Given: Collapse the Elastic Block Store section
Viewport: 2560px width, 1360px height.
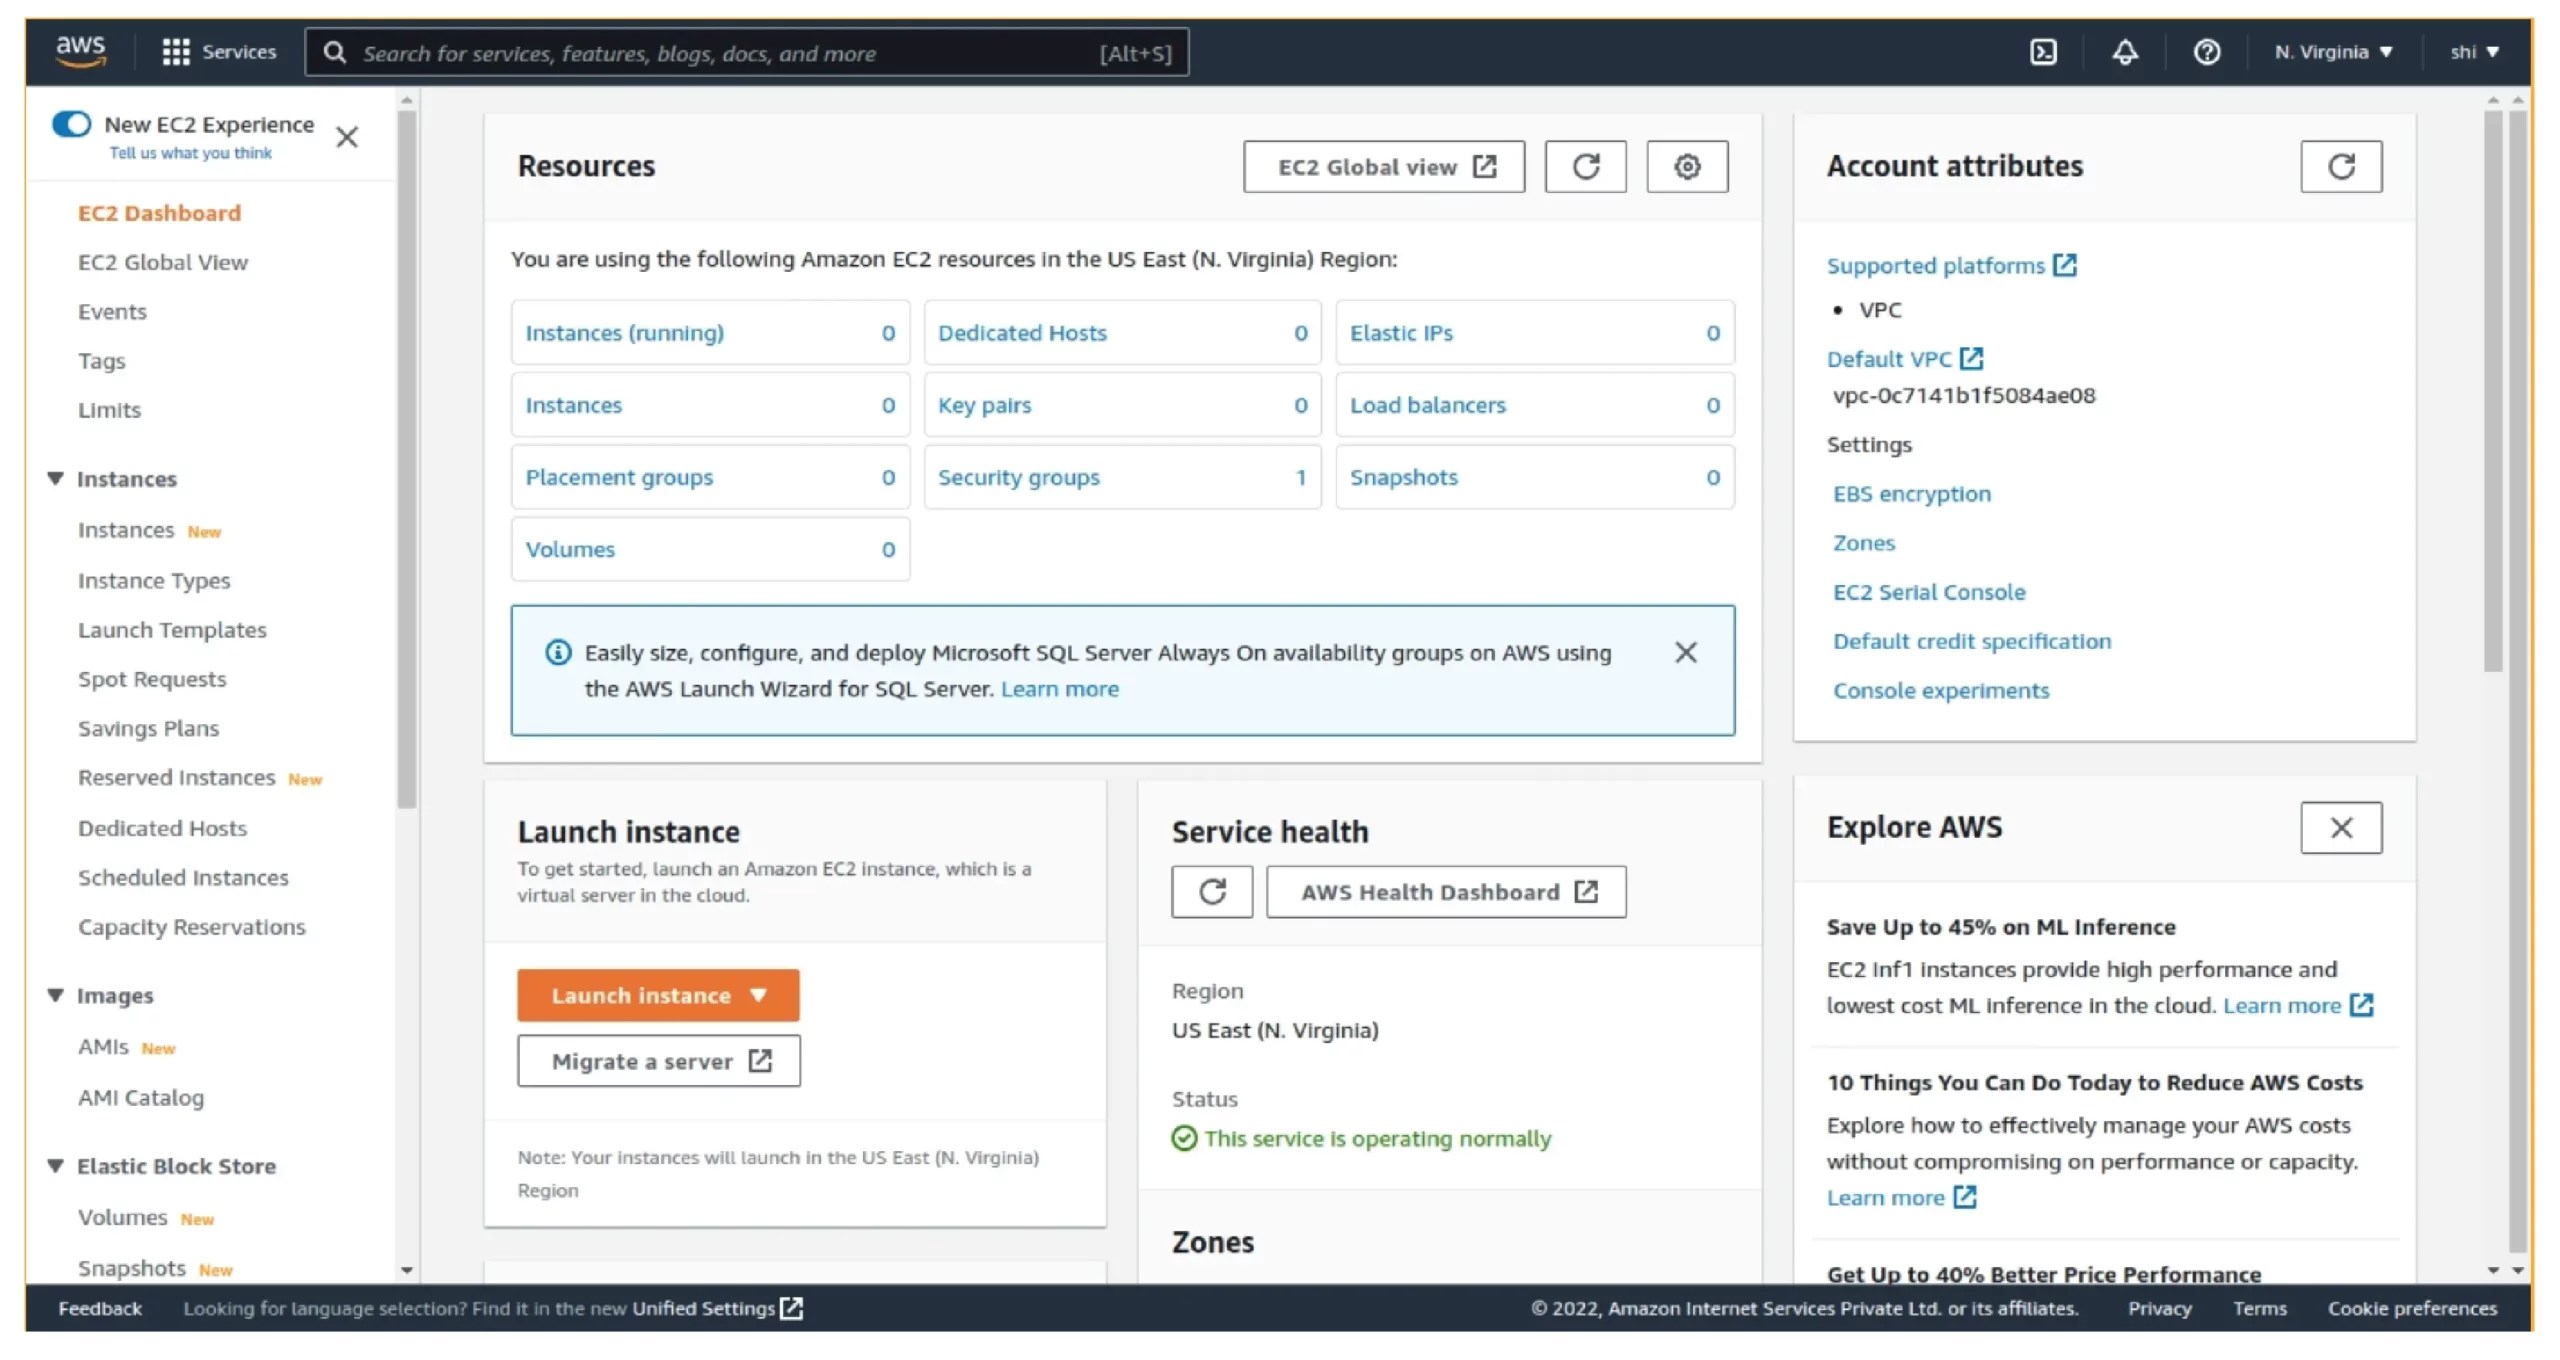Looking at the screenshot, I should pos(56,1165).
